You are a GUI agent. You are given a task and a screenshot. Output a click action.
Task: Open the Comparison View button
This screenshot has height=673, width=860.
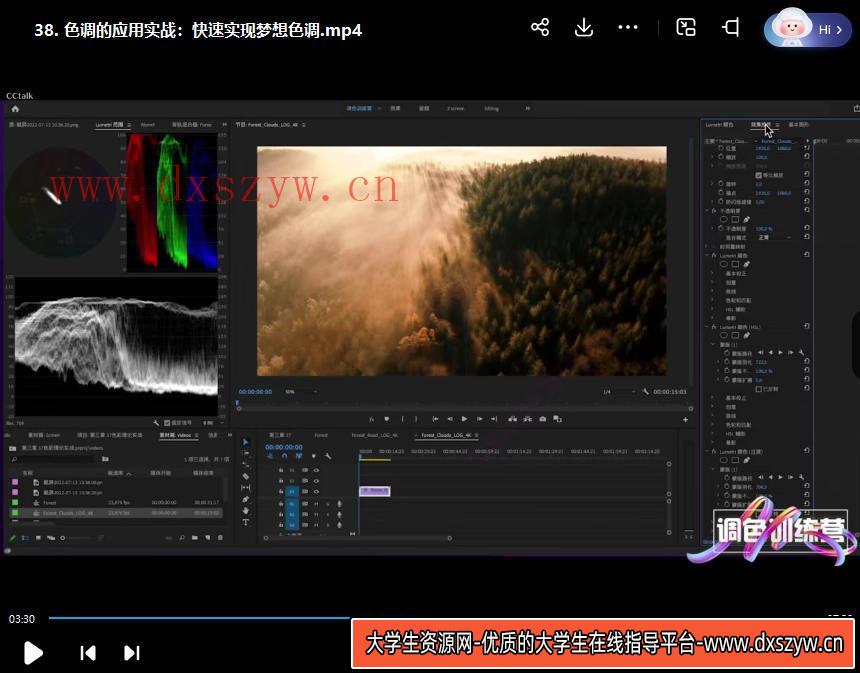tap(557, 419)
